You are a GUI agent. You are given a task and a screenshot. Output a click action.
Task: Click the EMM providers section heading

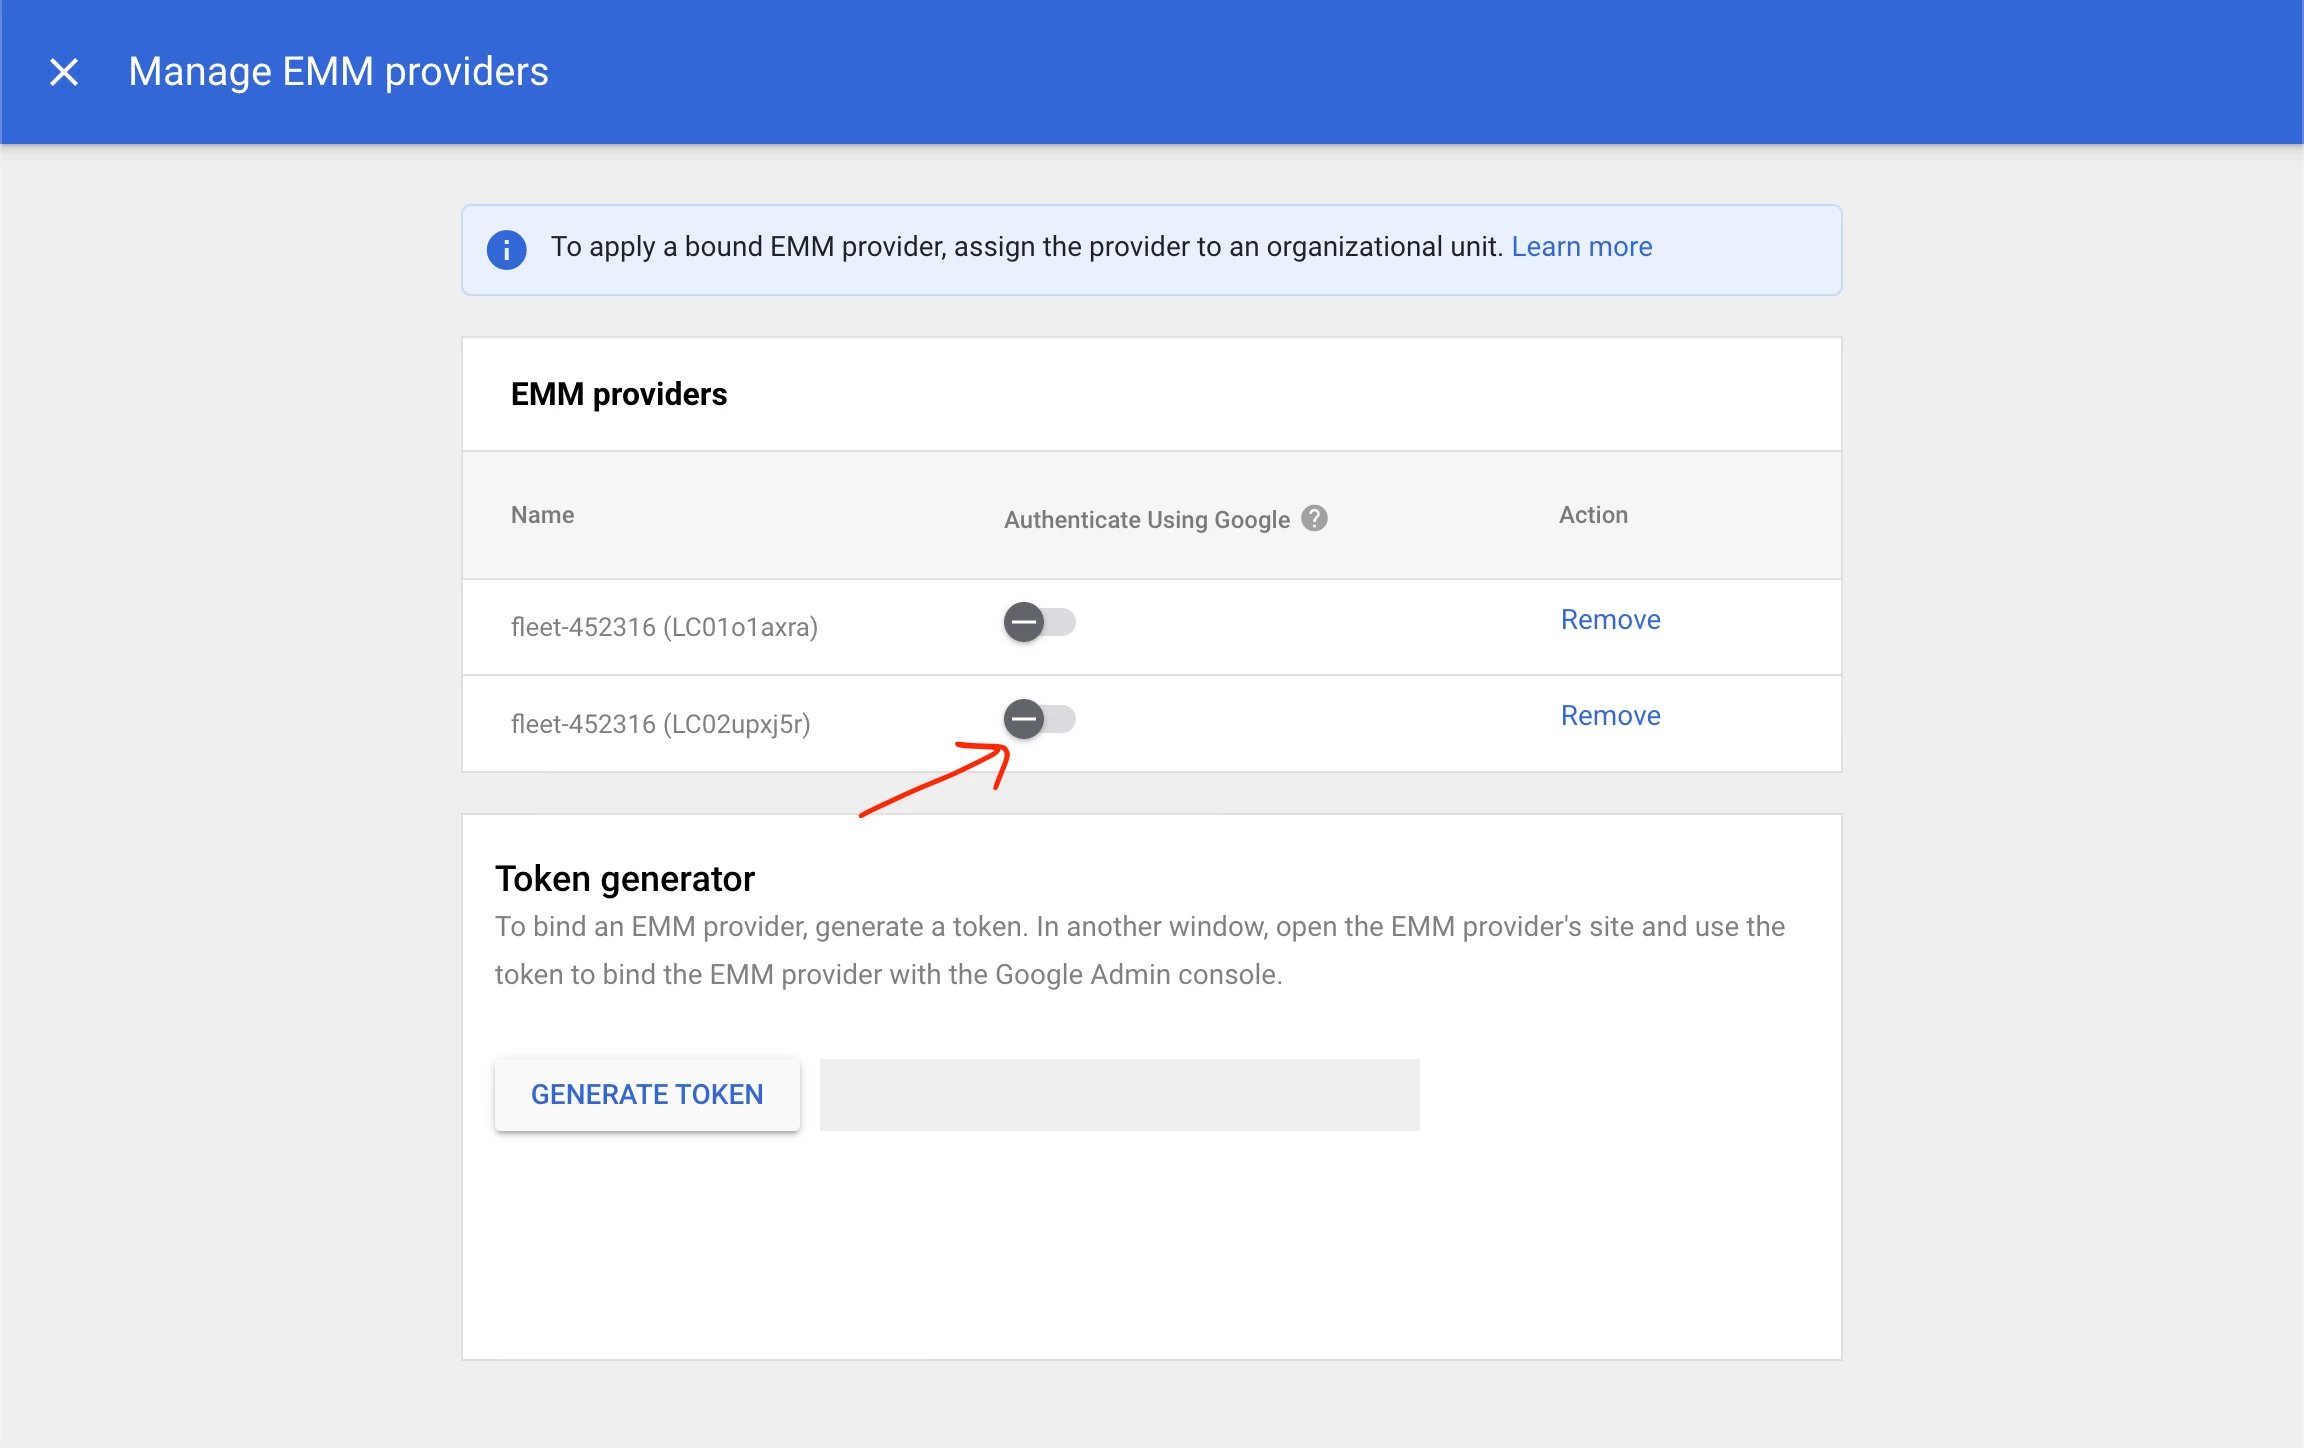point(618,394)
